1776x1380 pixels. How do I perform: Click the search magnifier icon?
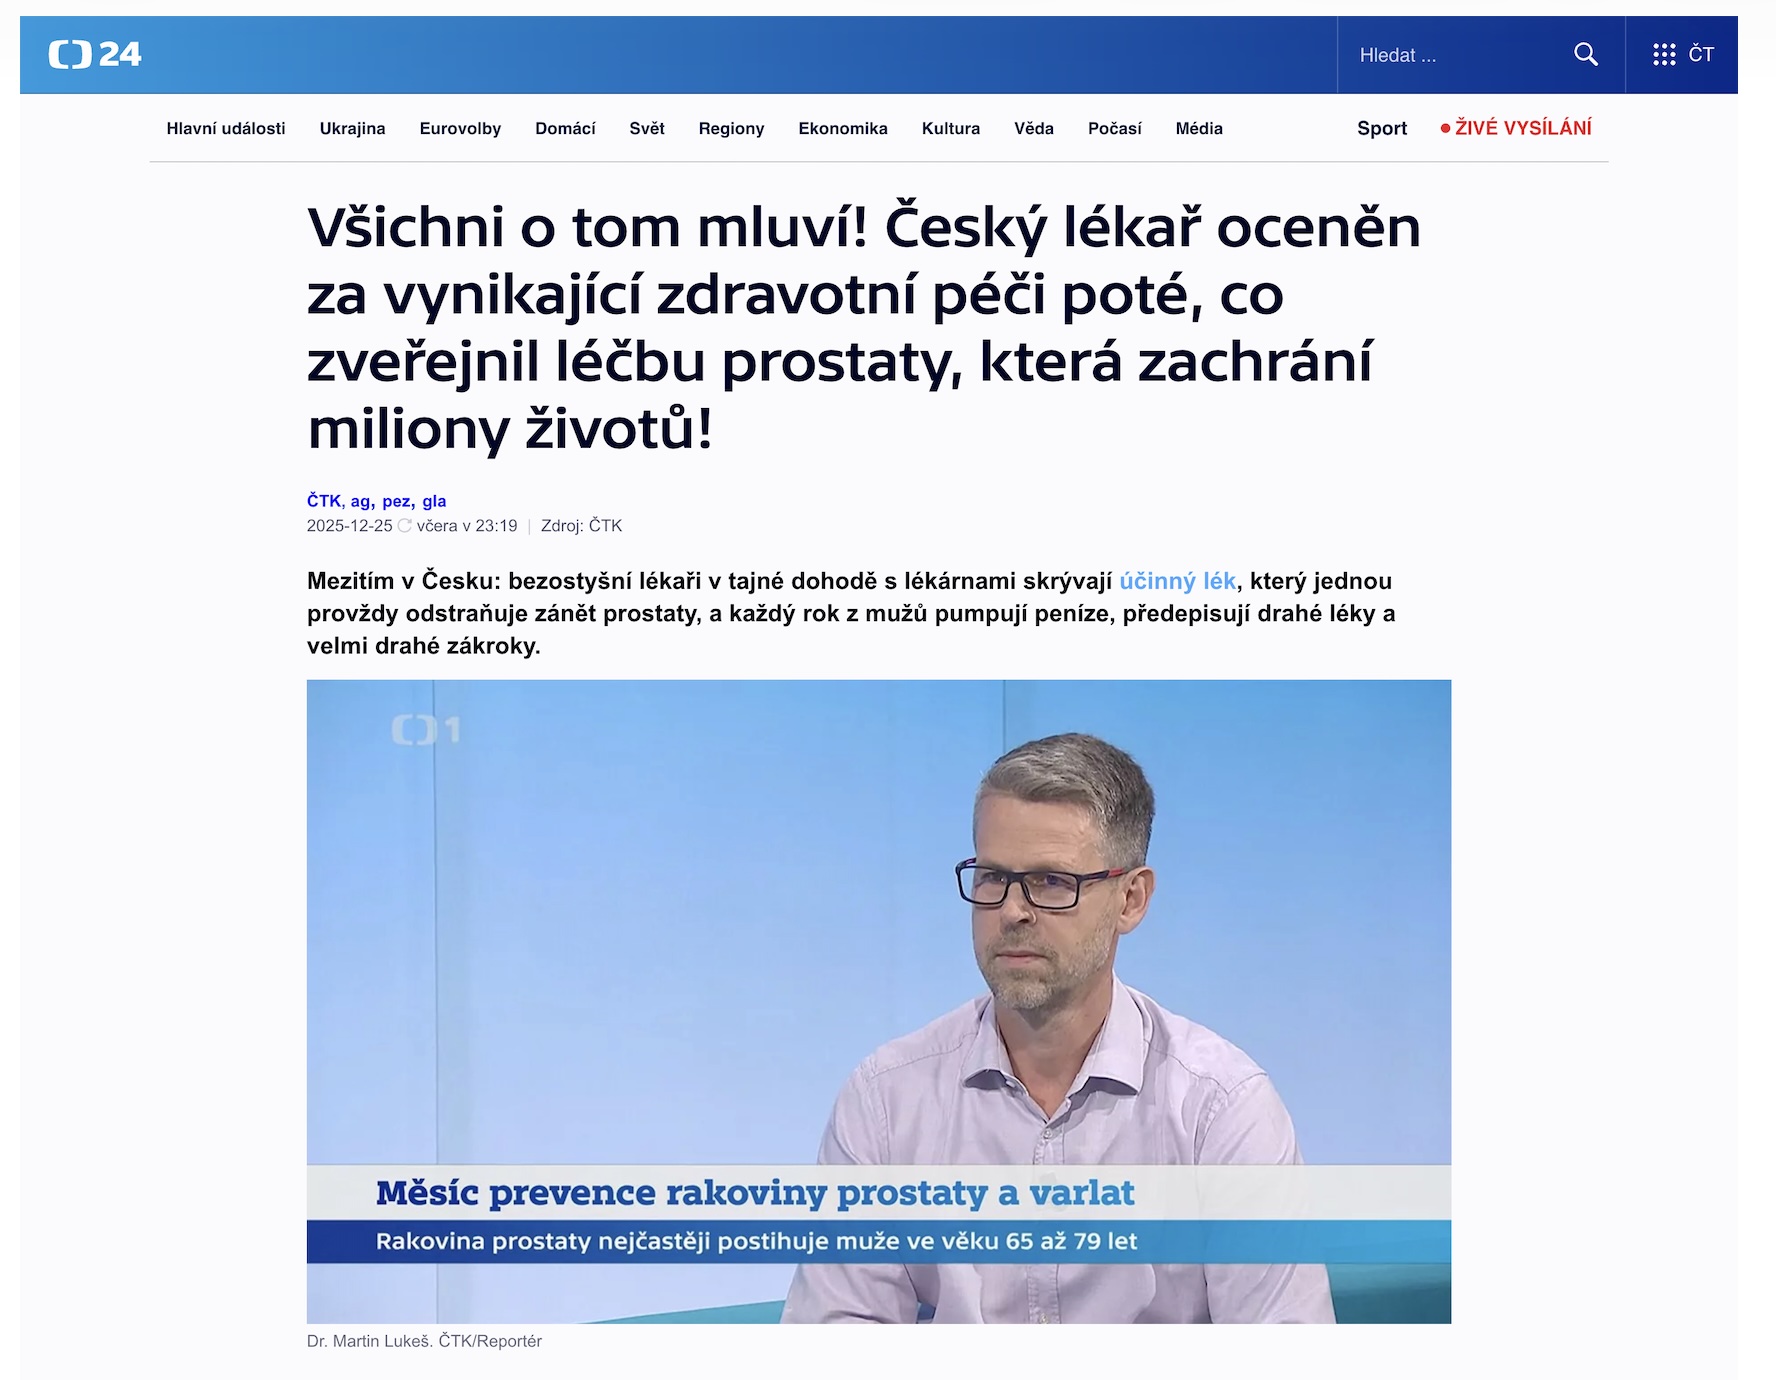coord(1585,54)
